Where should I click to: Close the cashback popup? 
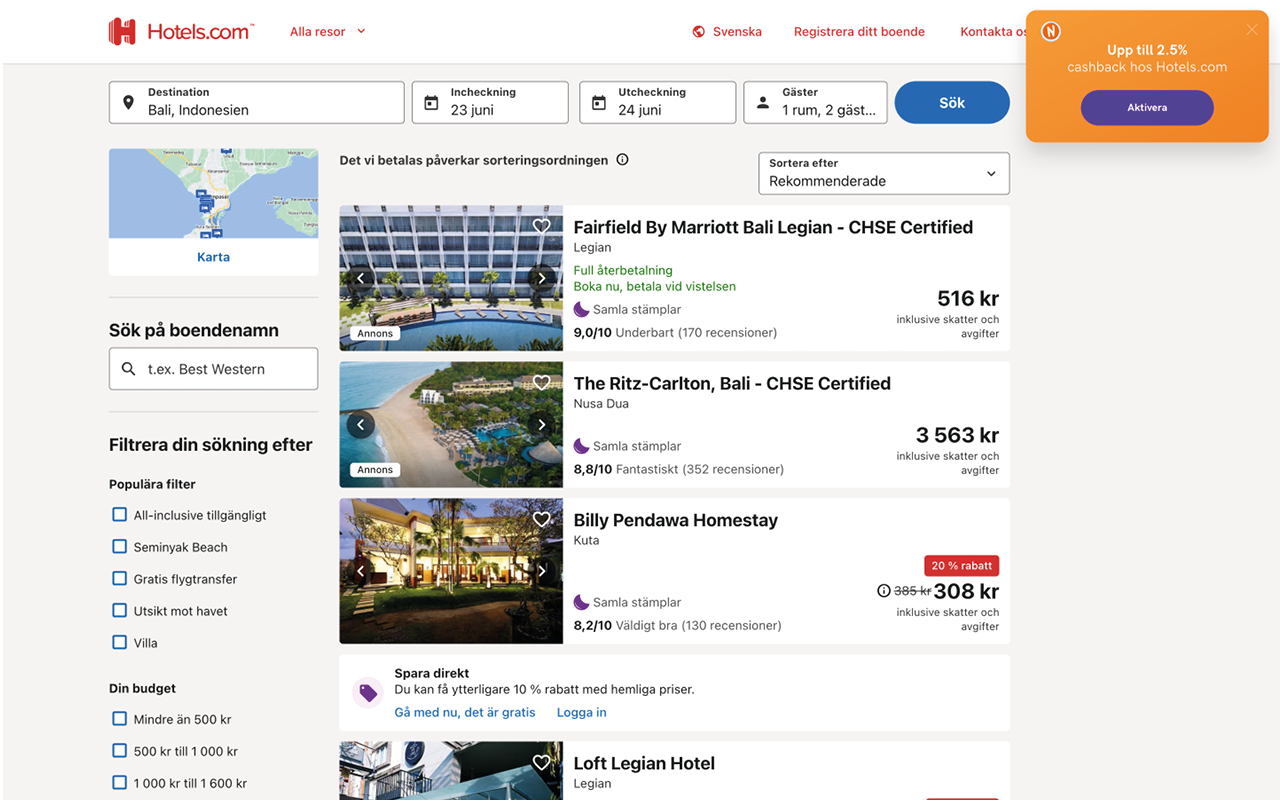[x=1252, y=30]
